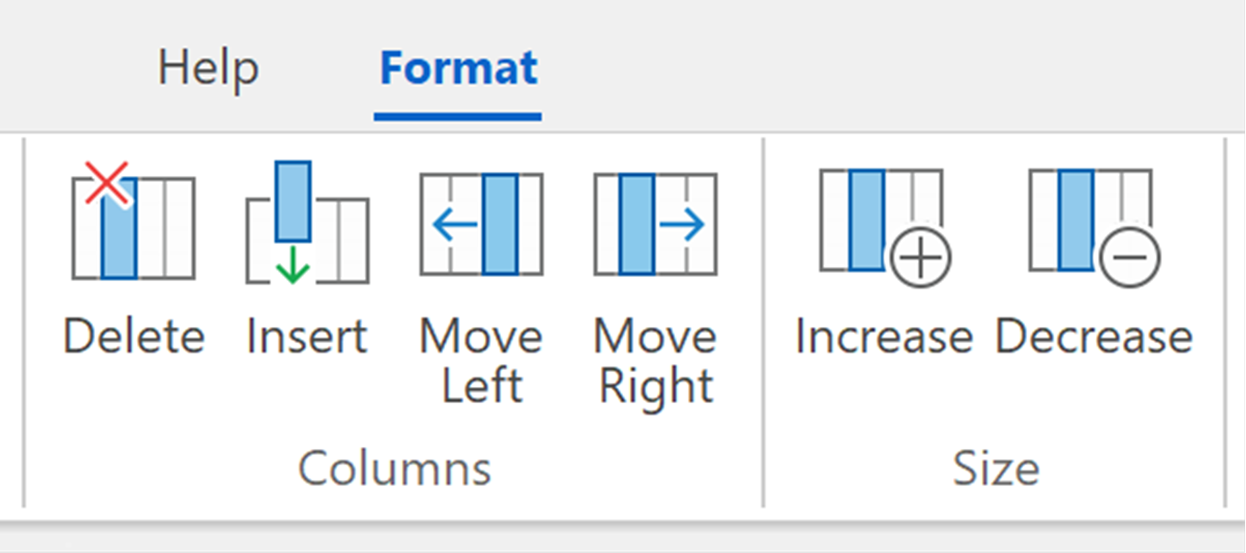Click the Increase text label
1246x553 pixels.
point(884,337)
